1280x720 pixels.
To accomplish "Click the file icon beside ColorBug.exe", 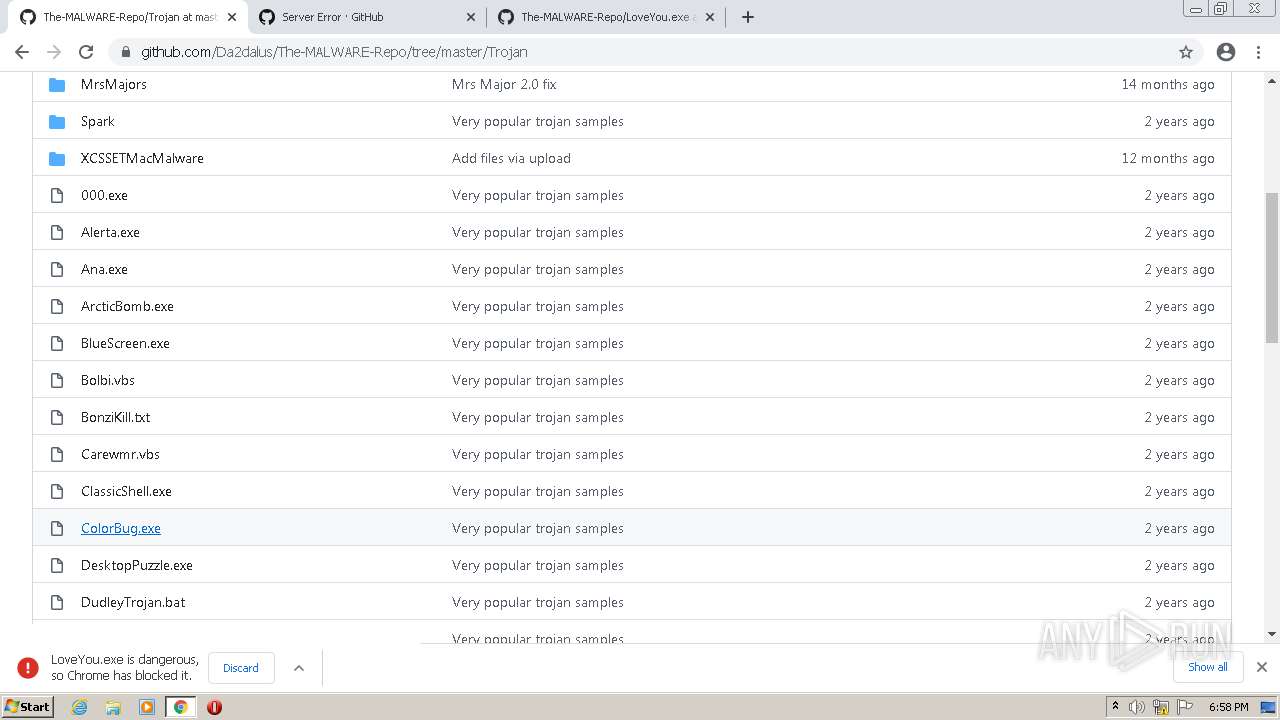I will pos(57,528).
